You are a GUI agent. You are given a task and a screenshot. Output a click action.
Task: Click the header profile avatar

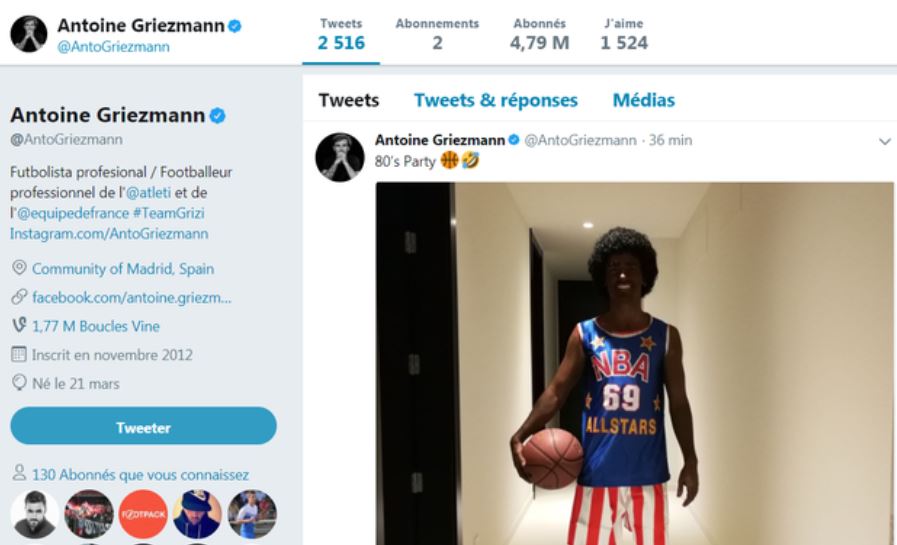(x=29, y=33)
